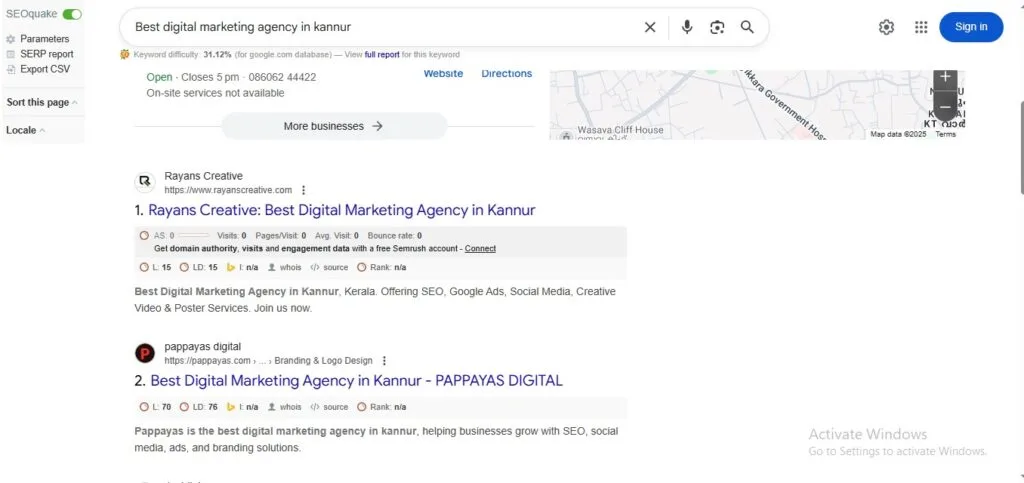
Task: Click the Rayans Creative site name
Action: pos(203,176)
